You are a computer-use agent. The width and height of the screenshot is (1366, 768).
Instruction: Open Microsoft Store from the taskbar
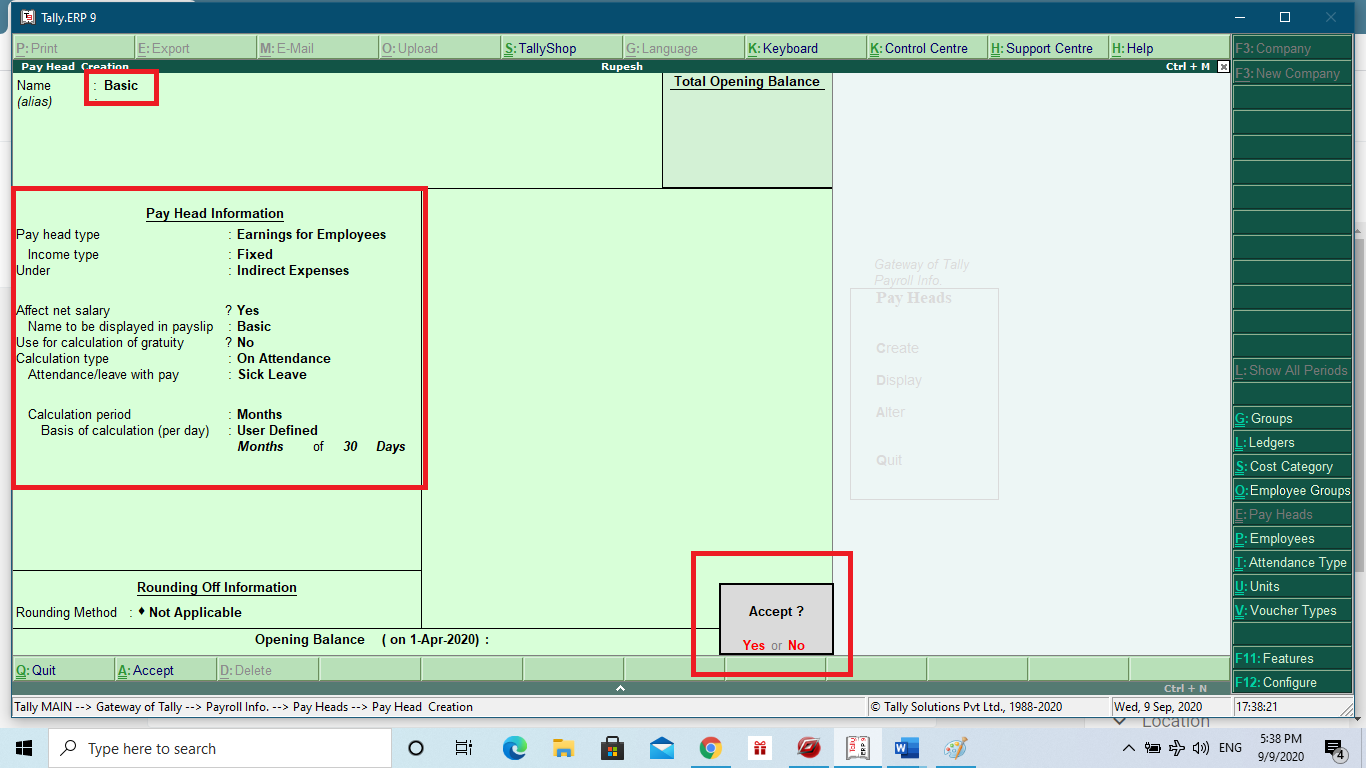point(612,748)
